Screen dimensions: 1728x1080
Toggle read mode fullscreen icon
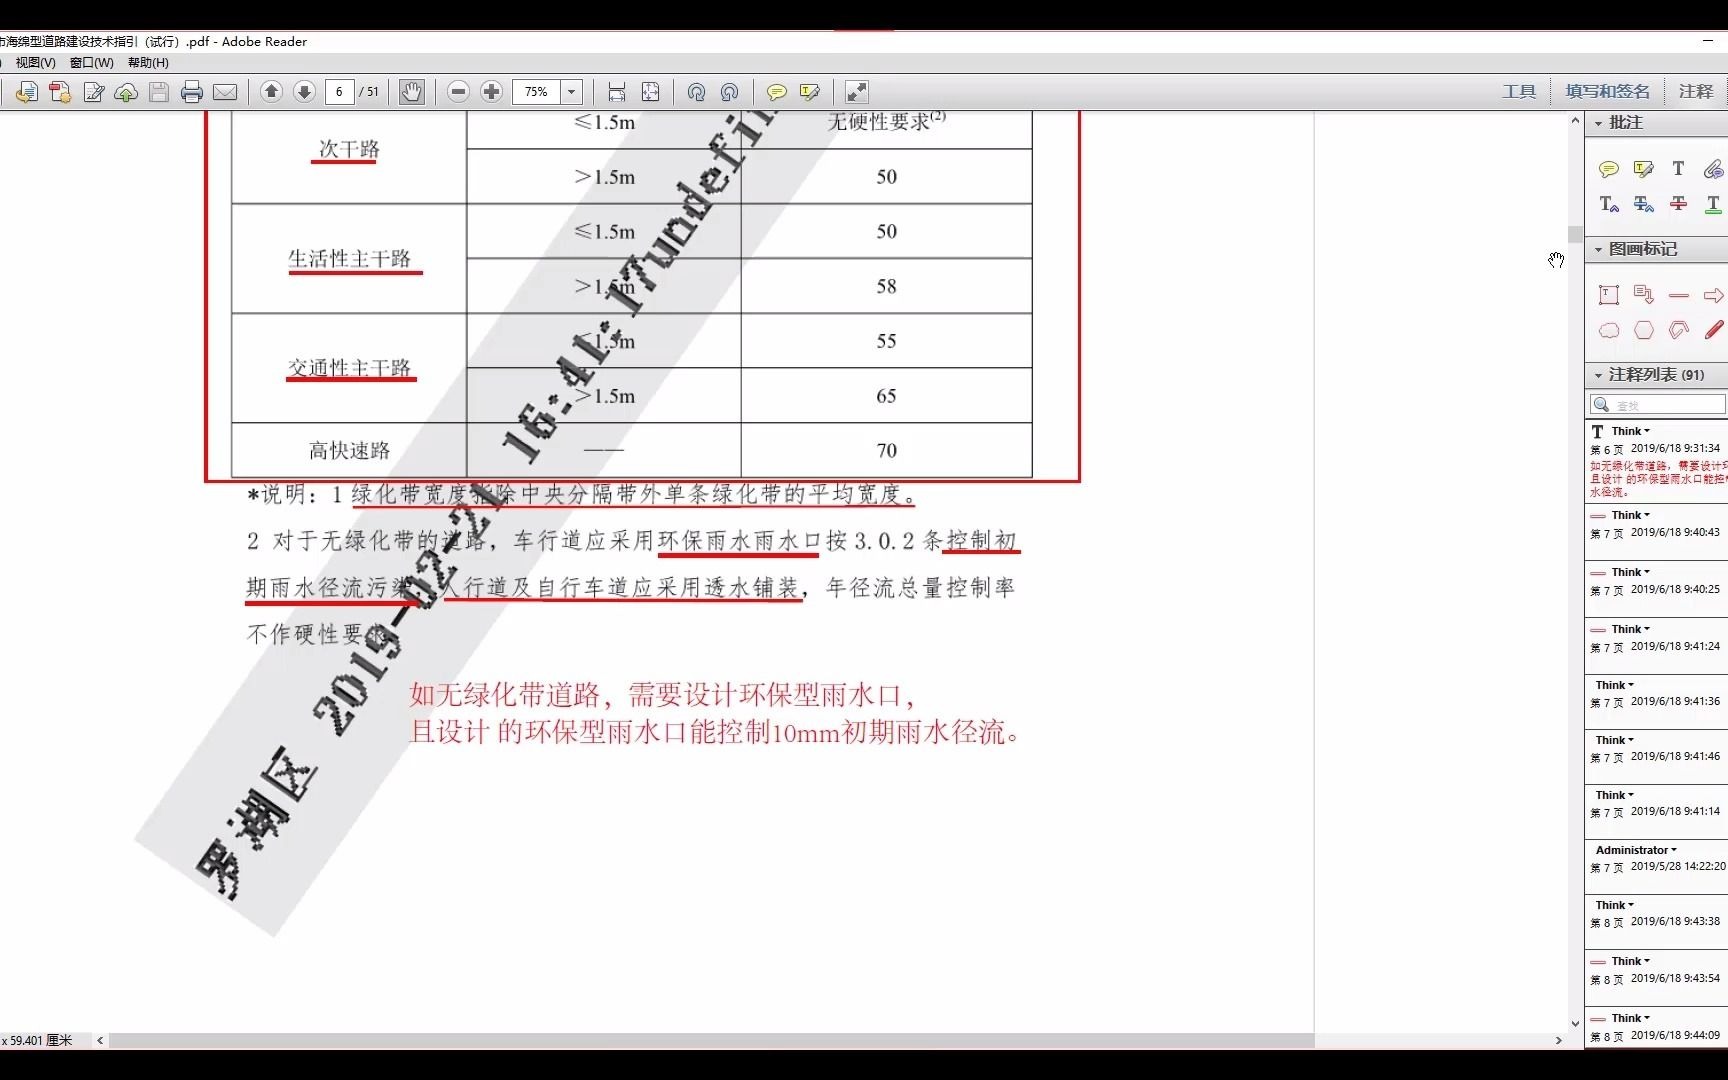(x=857, y=92)
